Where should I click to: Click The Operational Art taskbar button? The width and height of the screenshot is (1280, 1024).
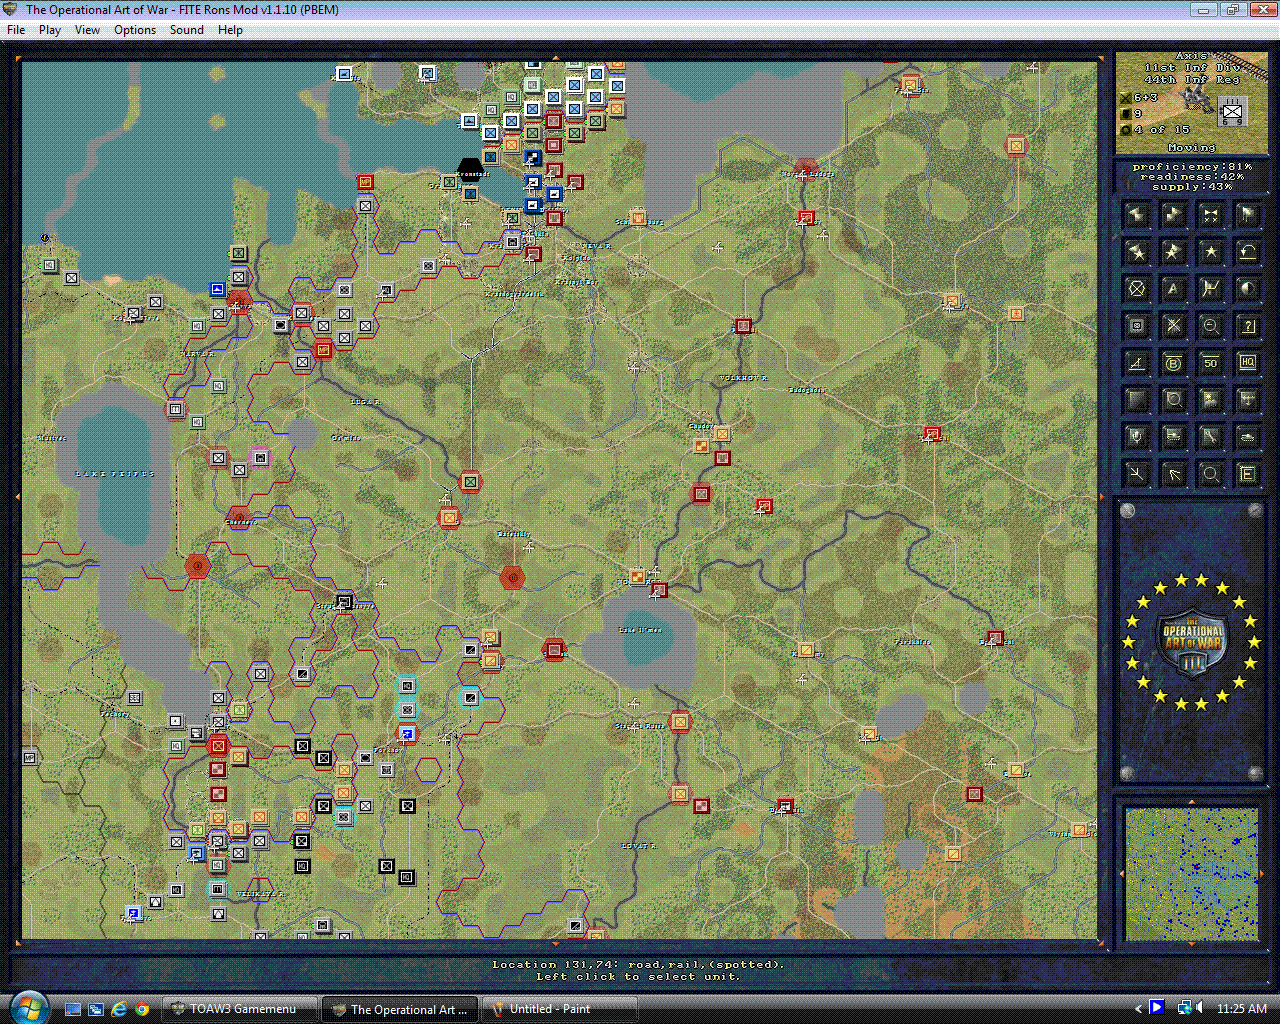[401, 1009]
